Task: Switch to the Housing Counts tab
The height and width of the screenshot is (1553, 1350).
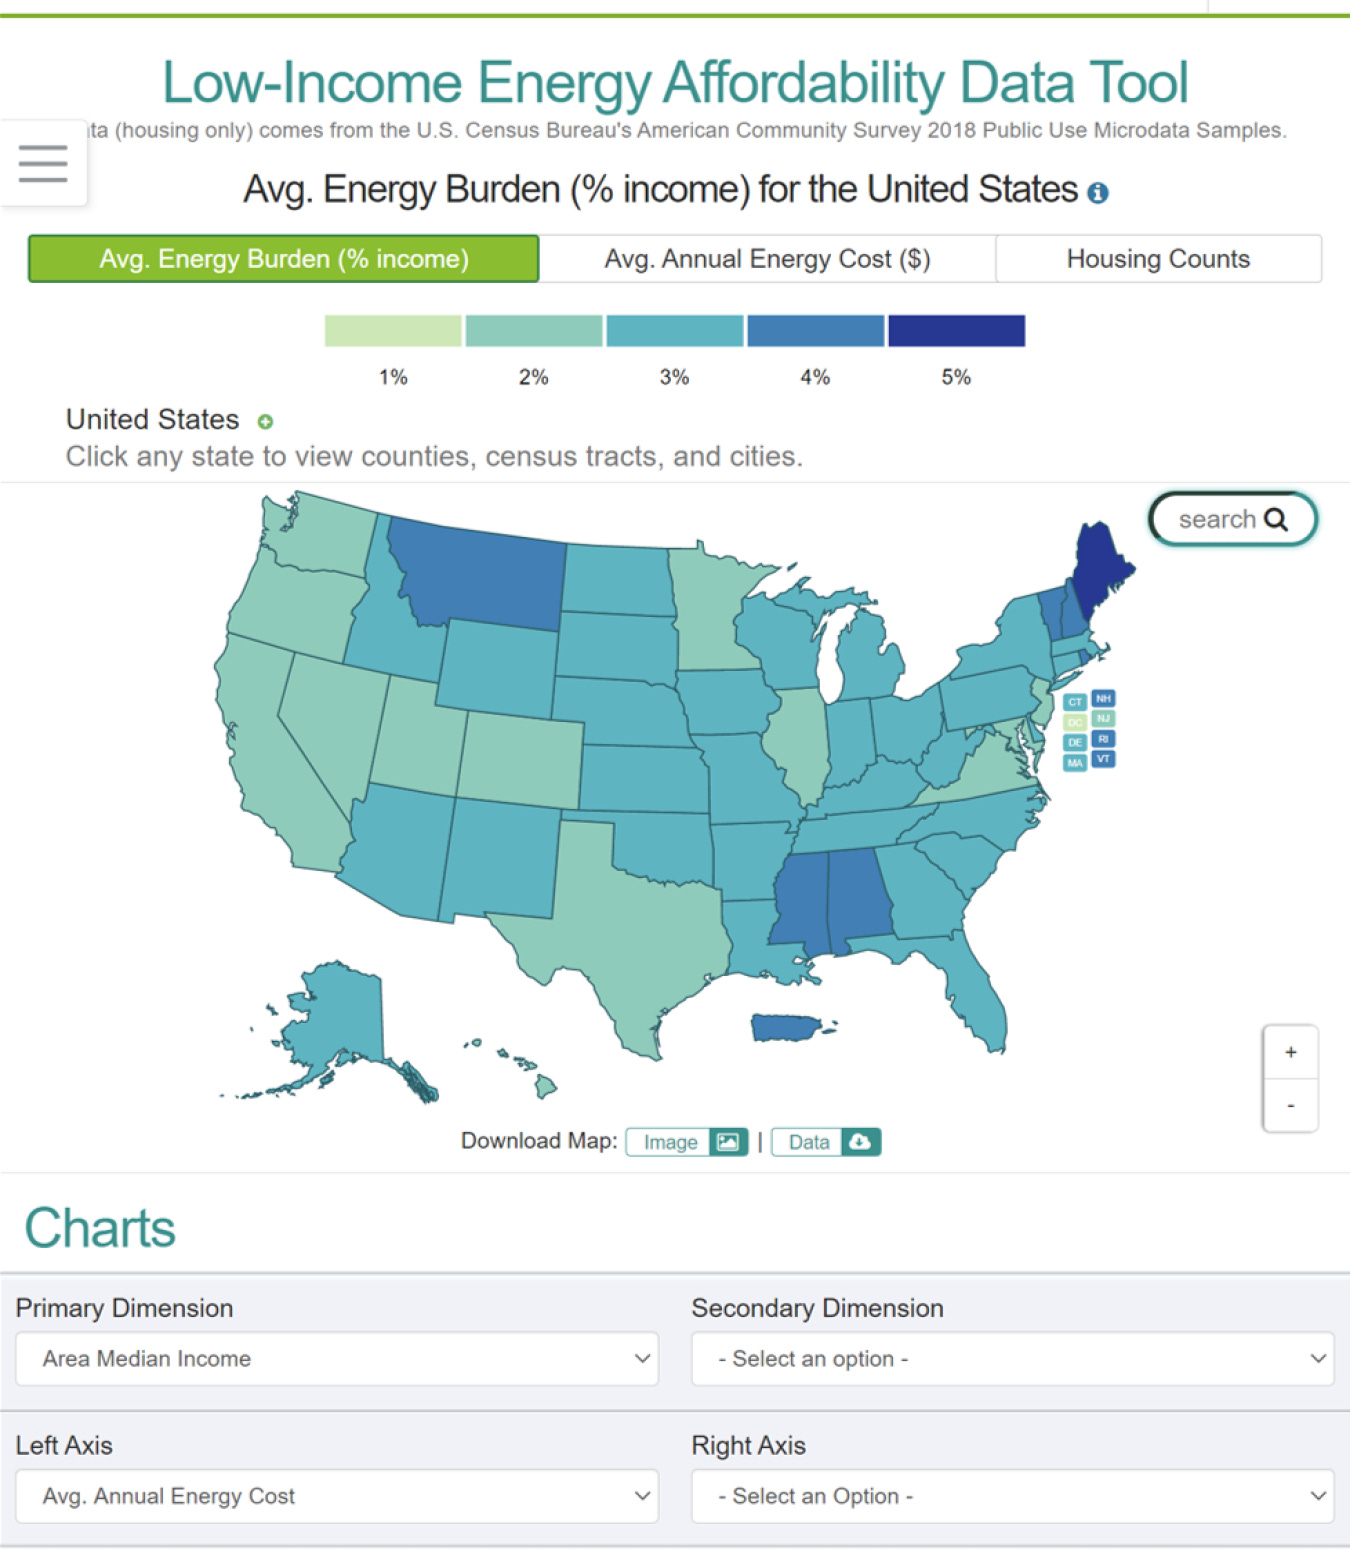Action: [1159, 258]
